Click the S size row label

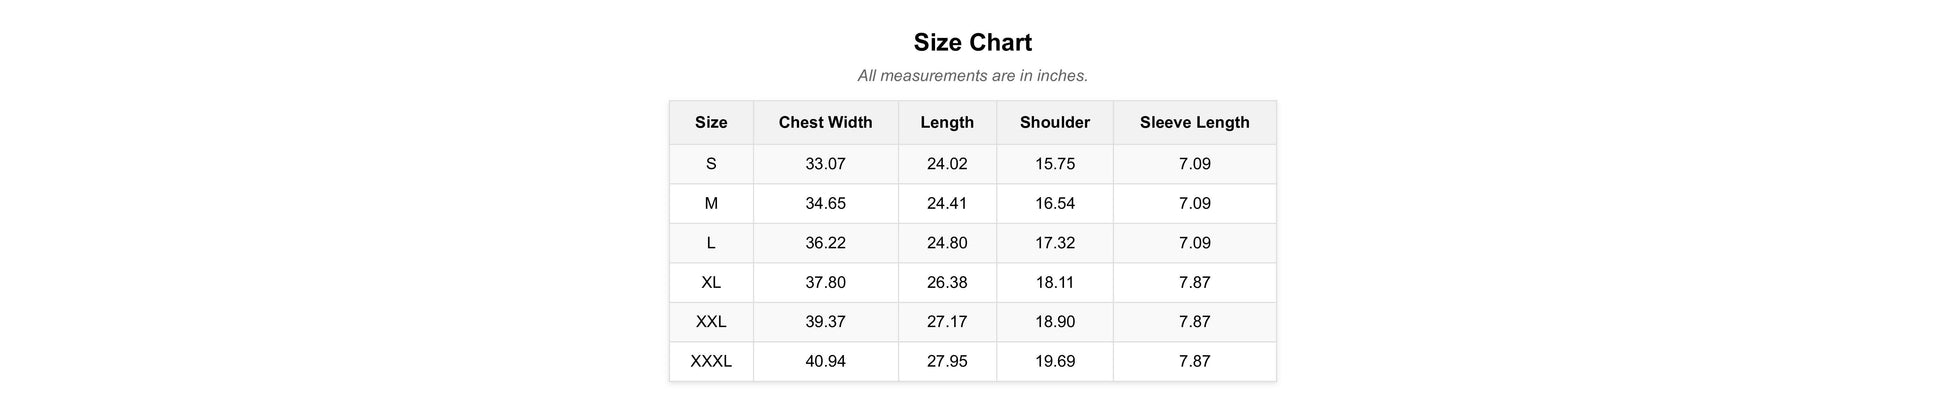[x=711, y=164]
